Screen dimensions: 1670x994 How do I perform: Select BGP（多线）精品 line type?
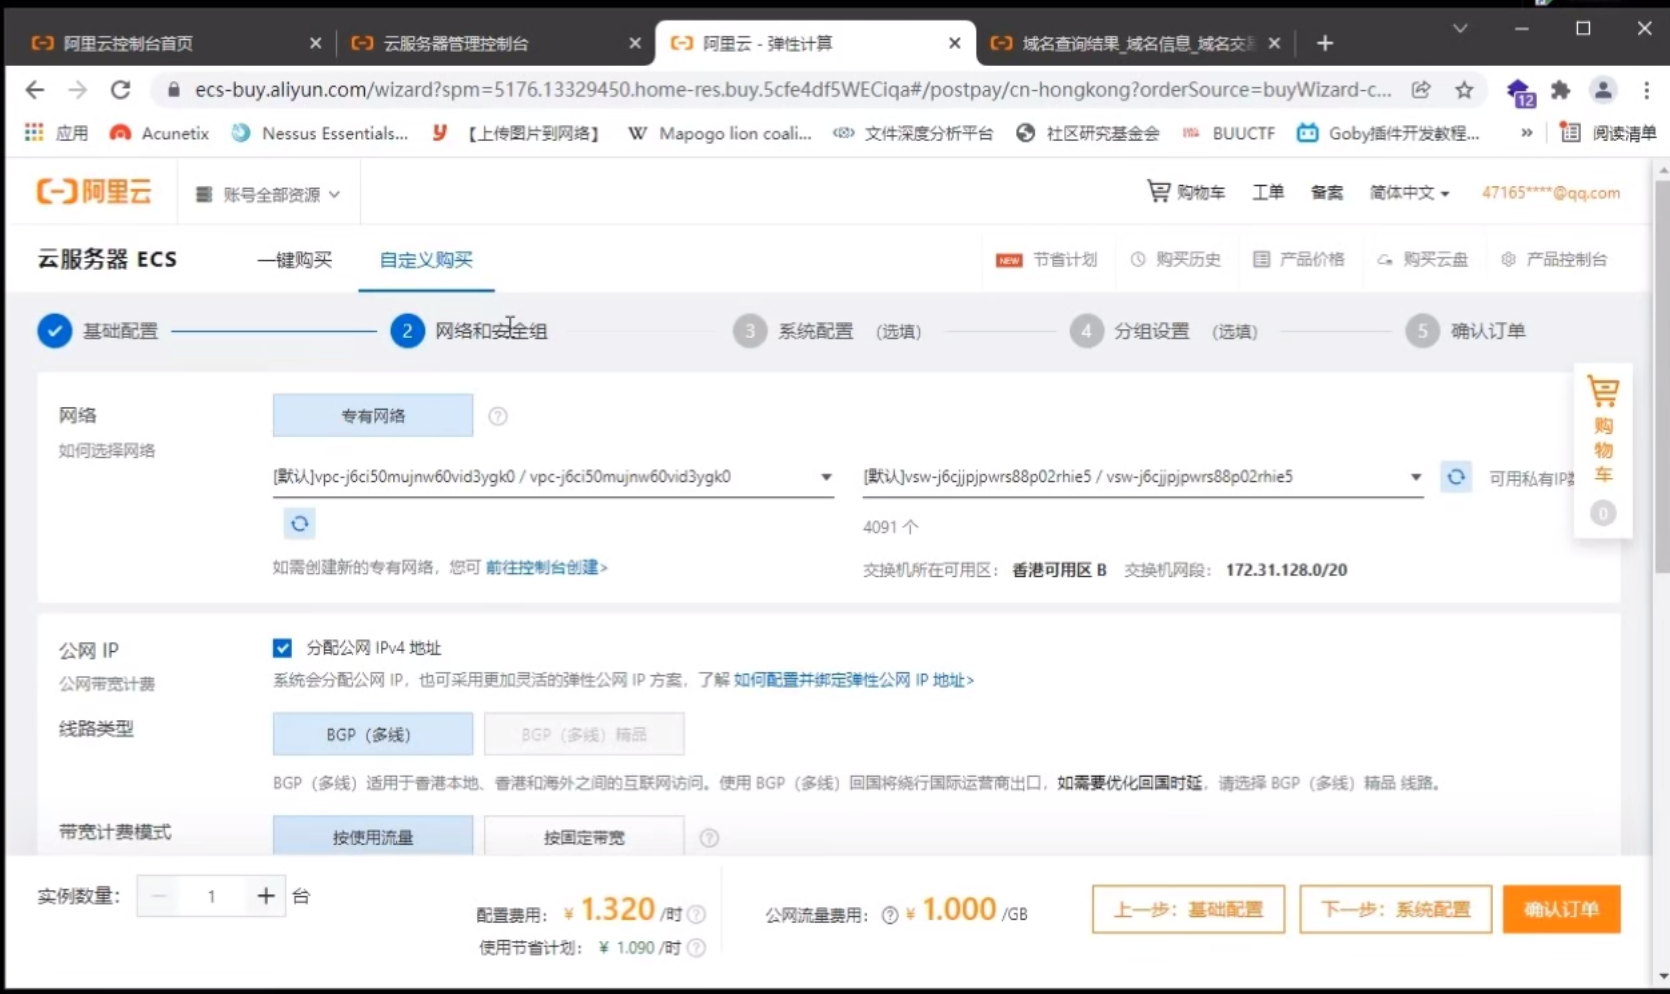click(584, 734)
